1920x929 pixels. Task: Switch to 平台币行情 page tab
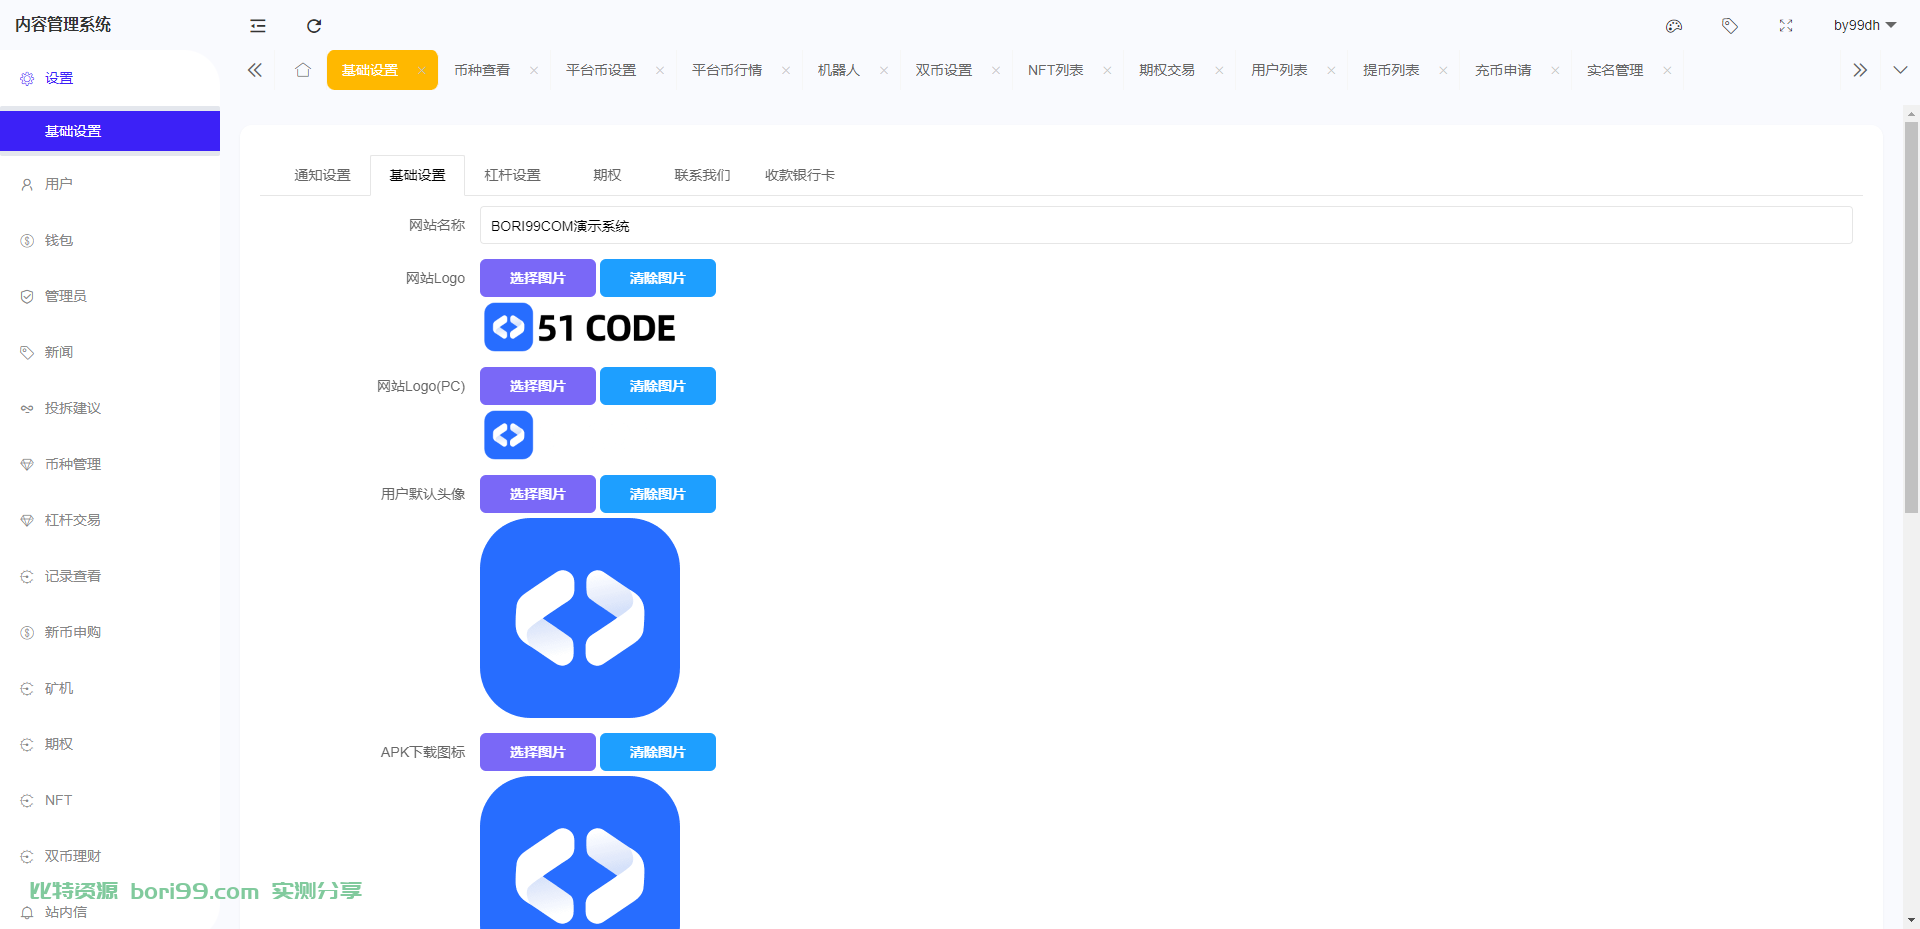pos(727,70)
